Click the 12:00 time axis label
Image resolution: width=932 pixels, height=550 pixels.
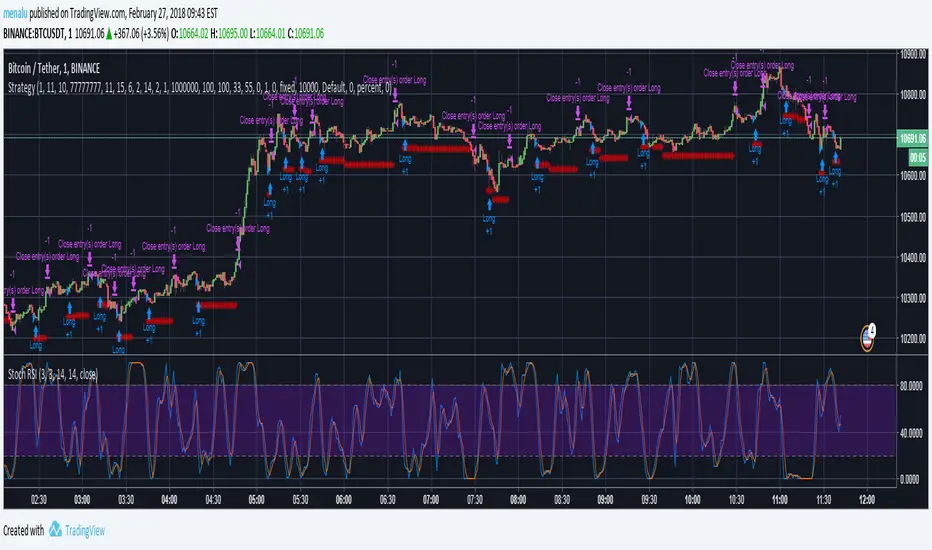click(867, 500)
